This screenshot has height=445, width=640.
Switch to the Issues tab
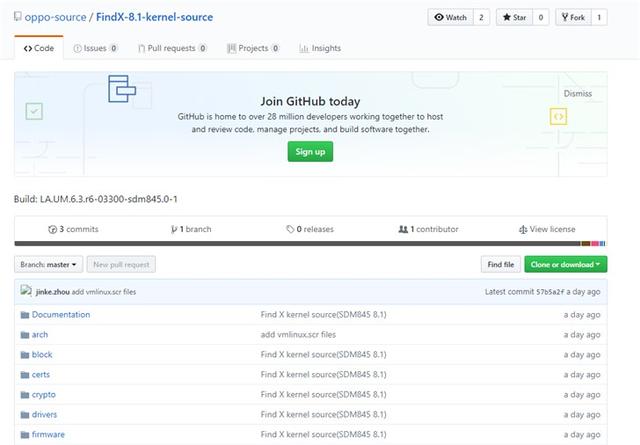[95, 48]
